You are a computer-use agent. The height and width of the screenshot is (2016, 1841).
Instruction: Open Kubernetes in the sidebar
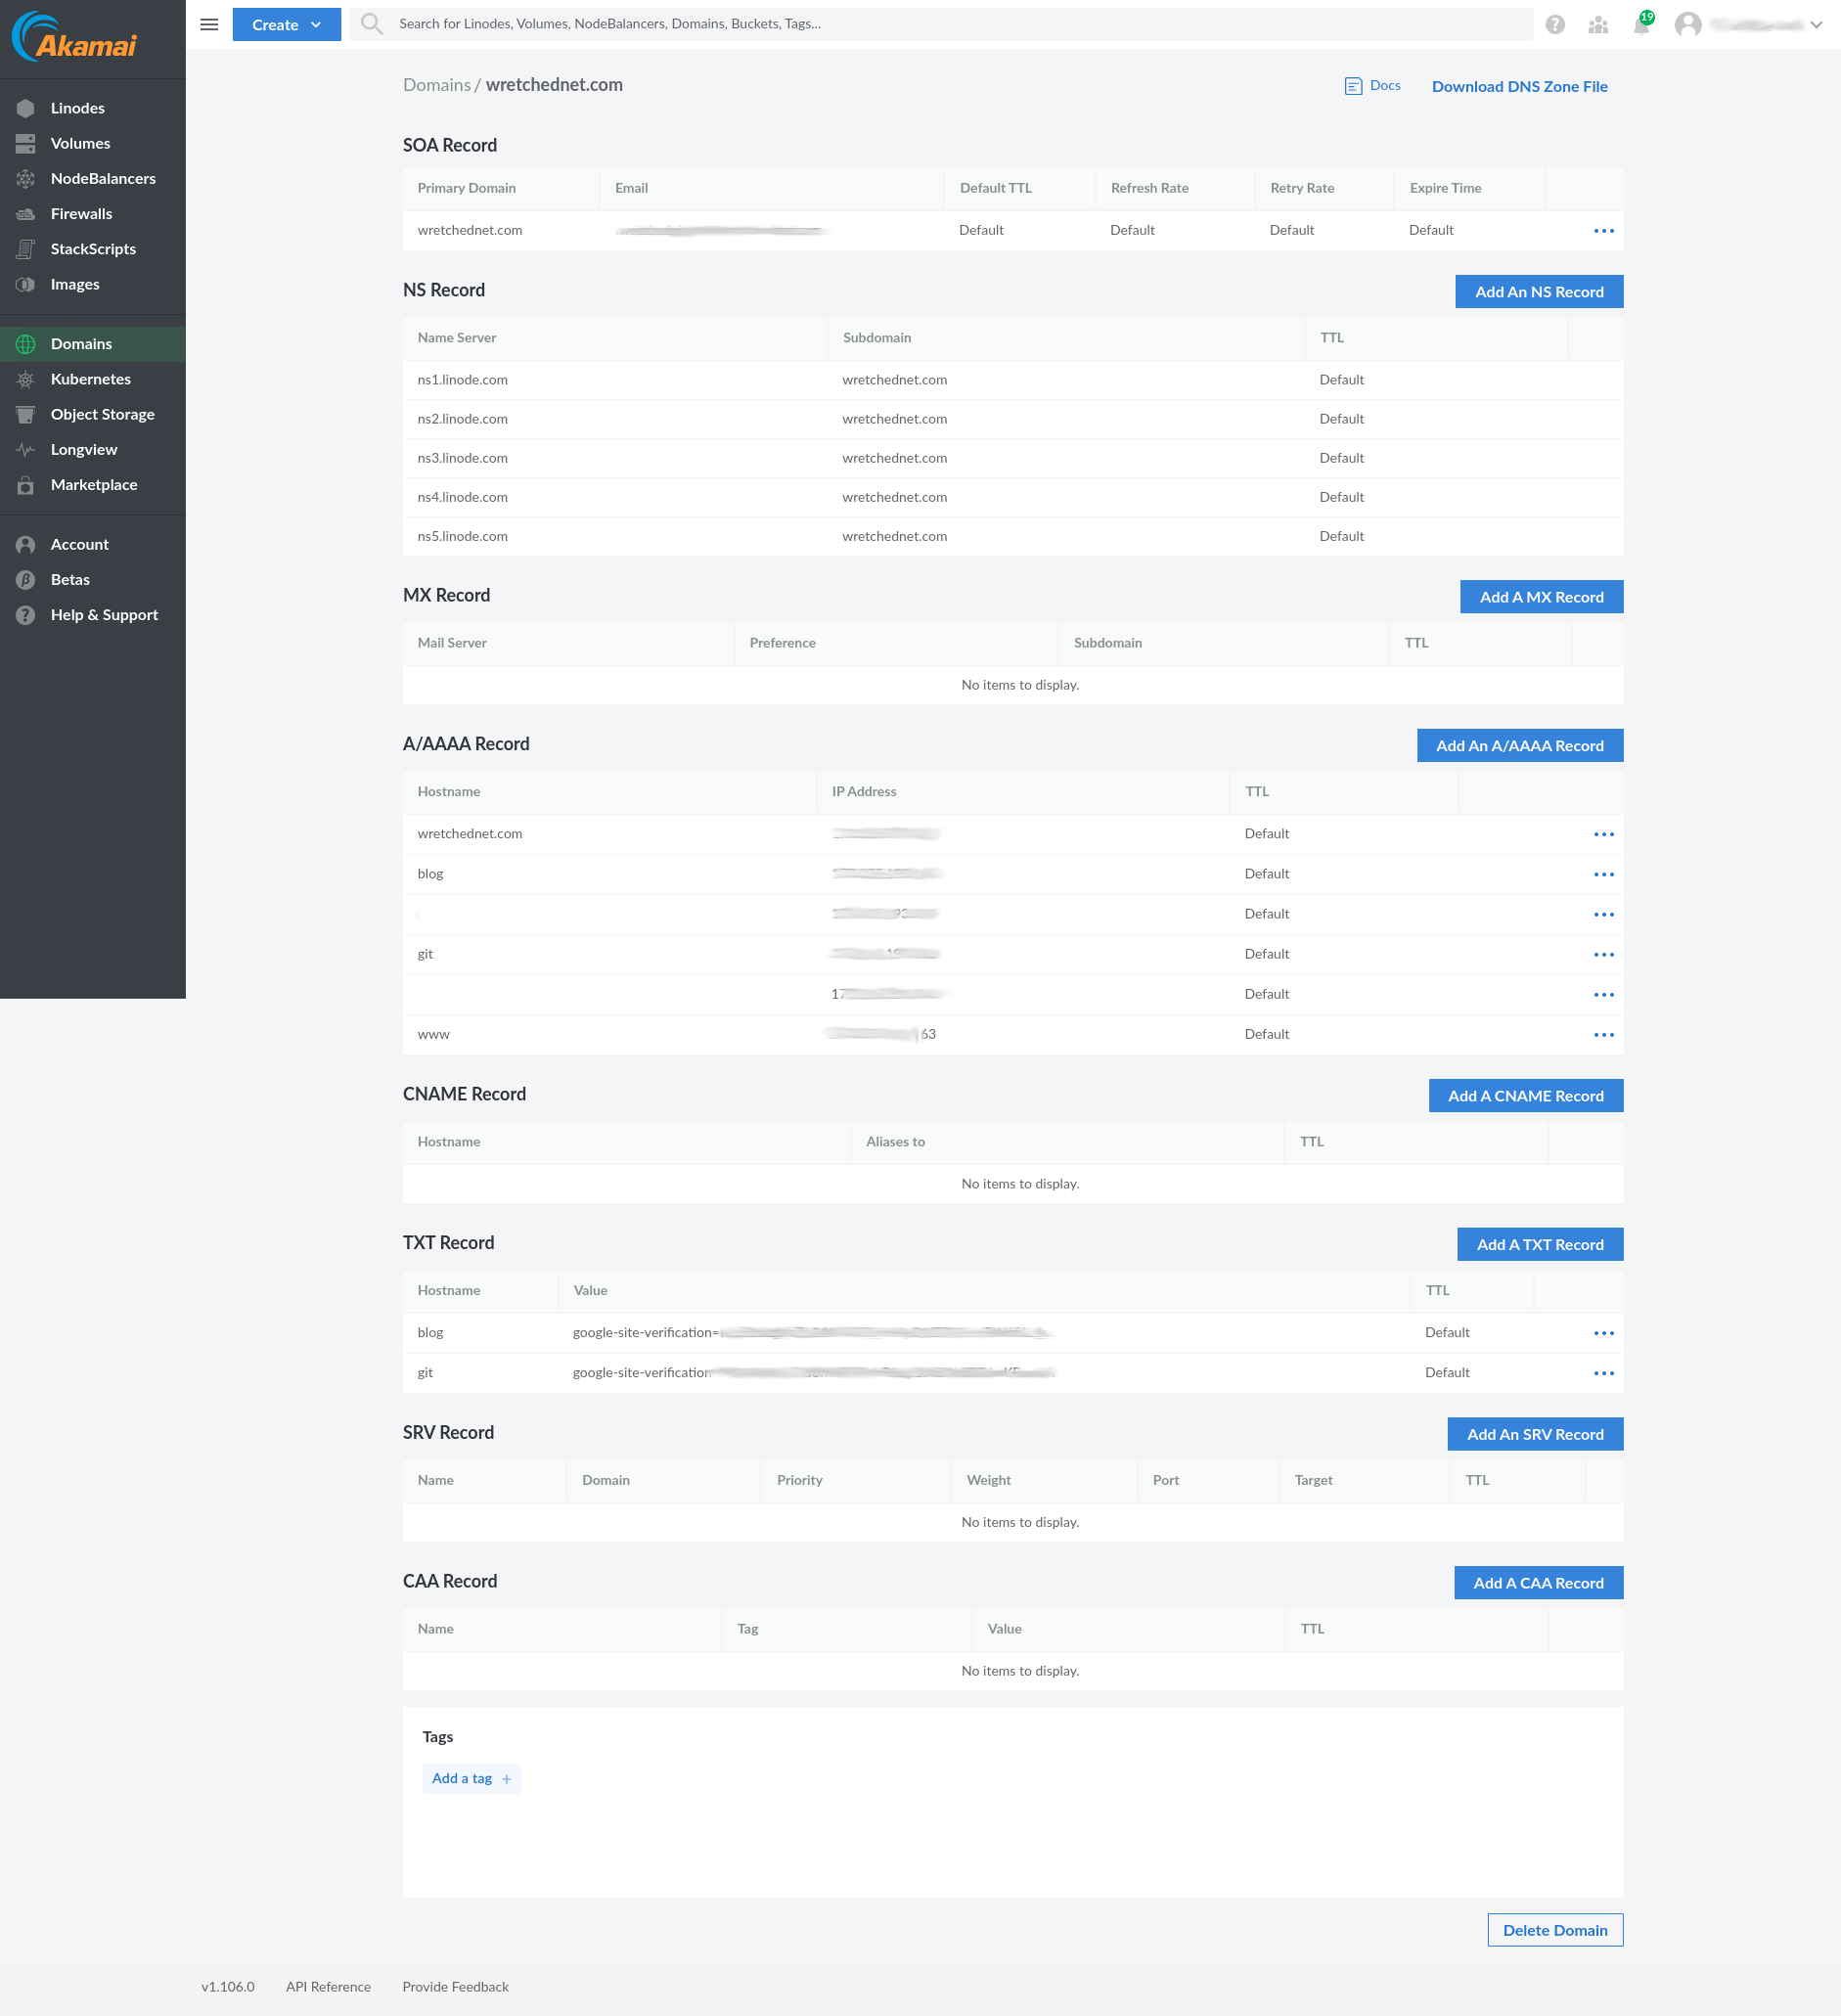pyautogui.click(x=90, y=379)
